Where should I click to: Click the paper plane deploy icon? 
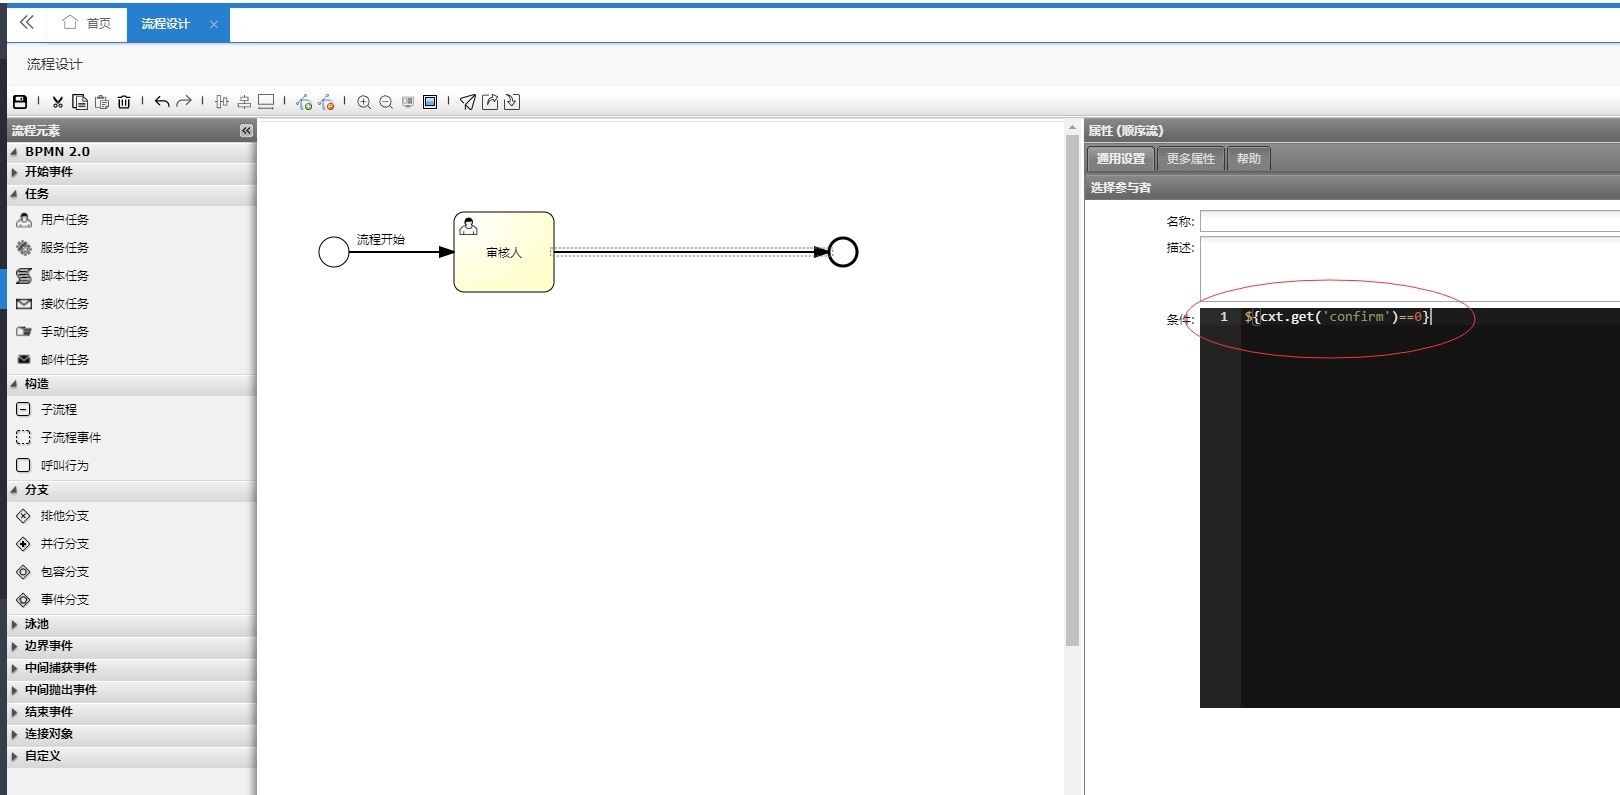coord(468,102)
